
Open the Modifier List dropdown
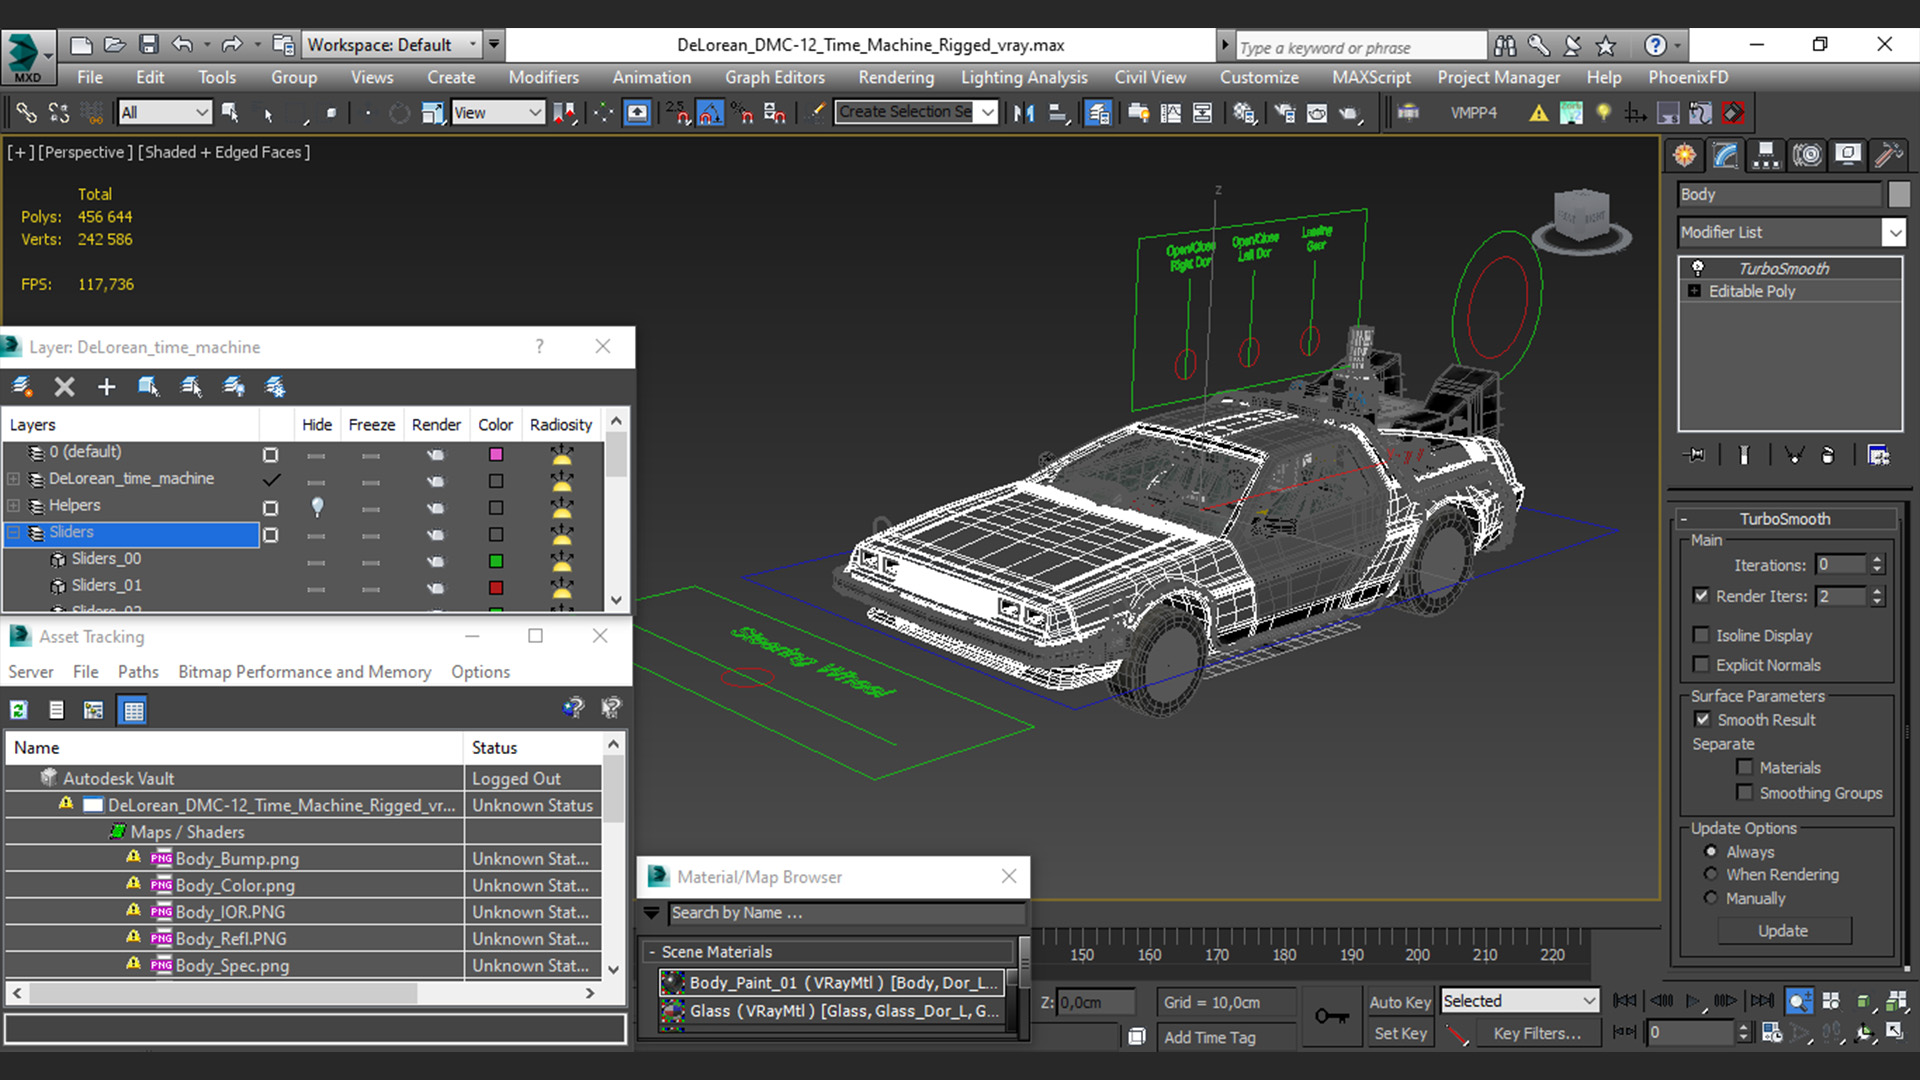coord(1893,232)
